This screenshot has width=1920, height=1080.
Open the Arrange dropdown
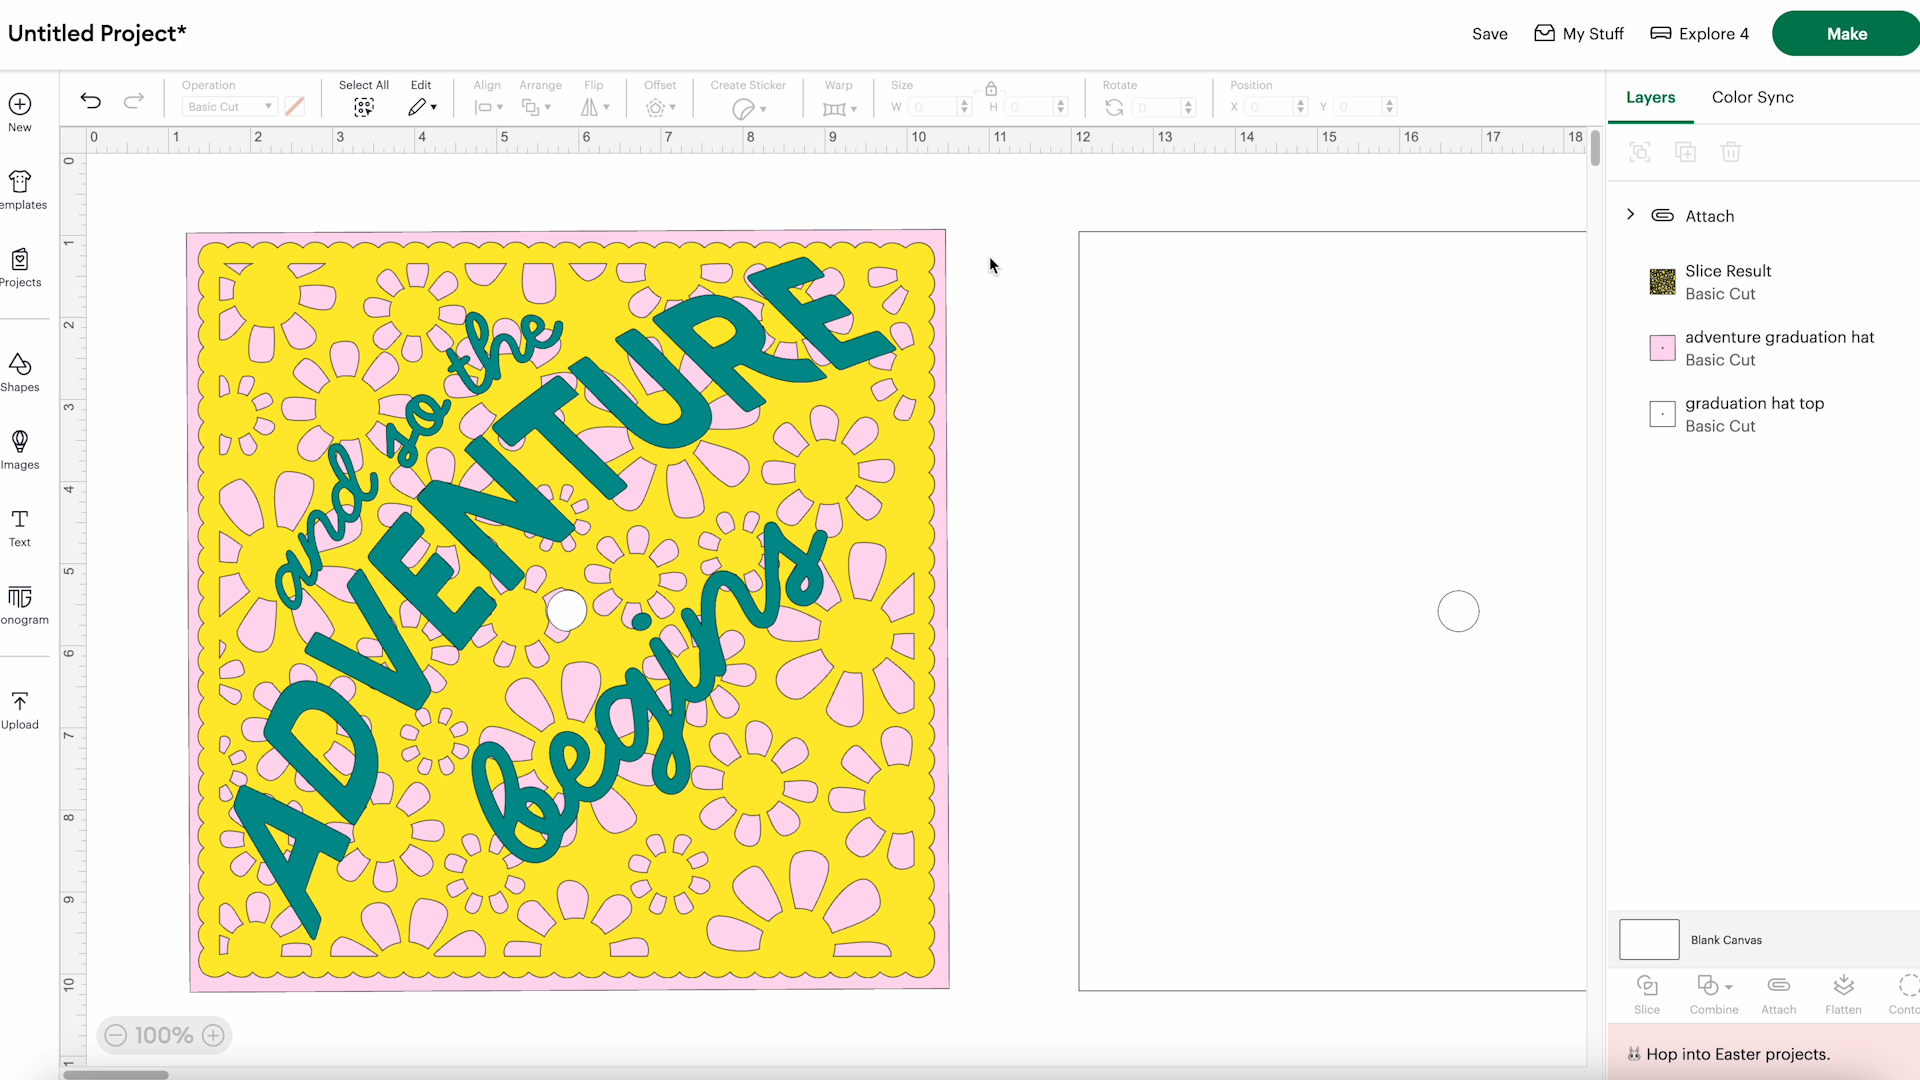click(x=537, y=107)
